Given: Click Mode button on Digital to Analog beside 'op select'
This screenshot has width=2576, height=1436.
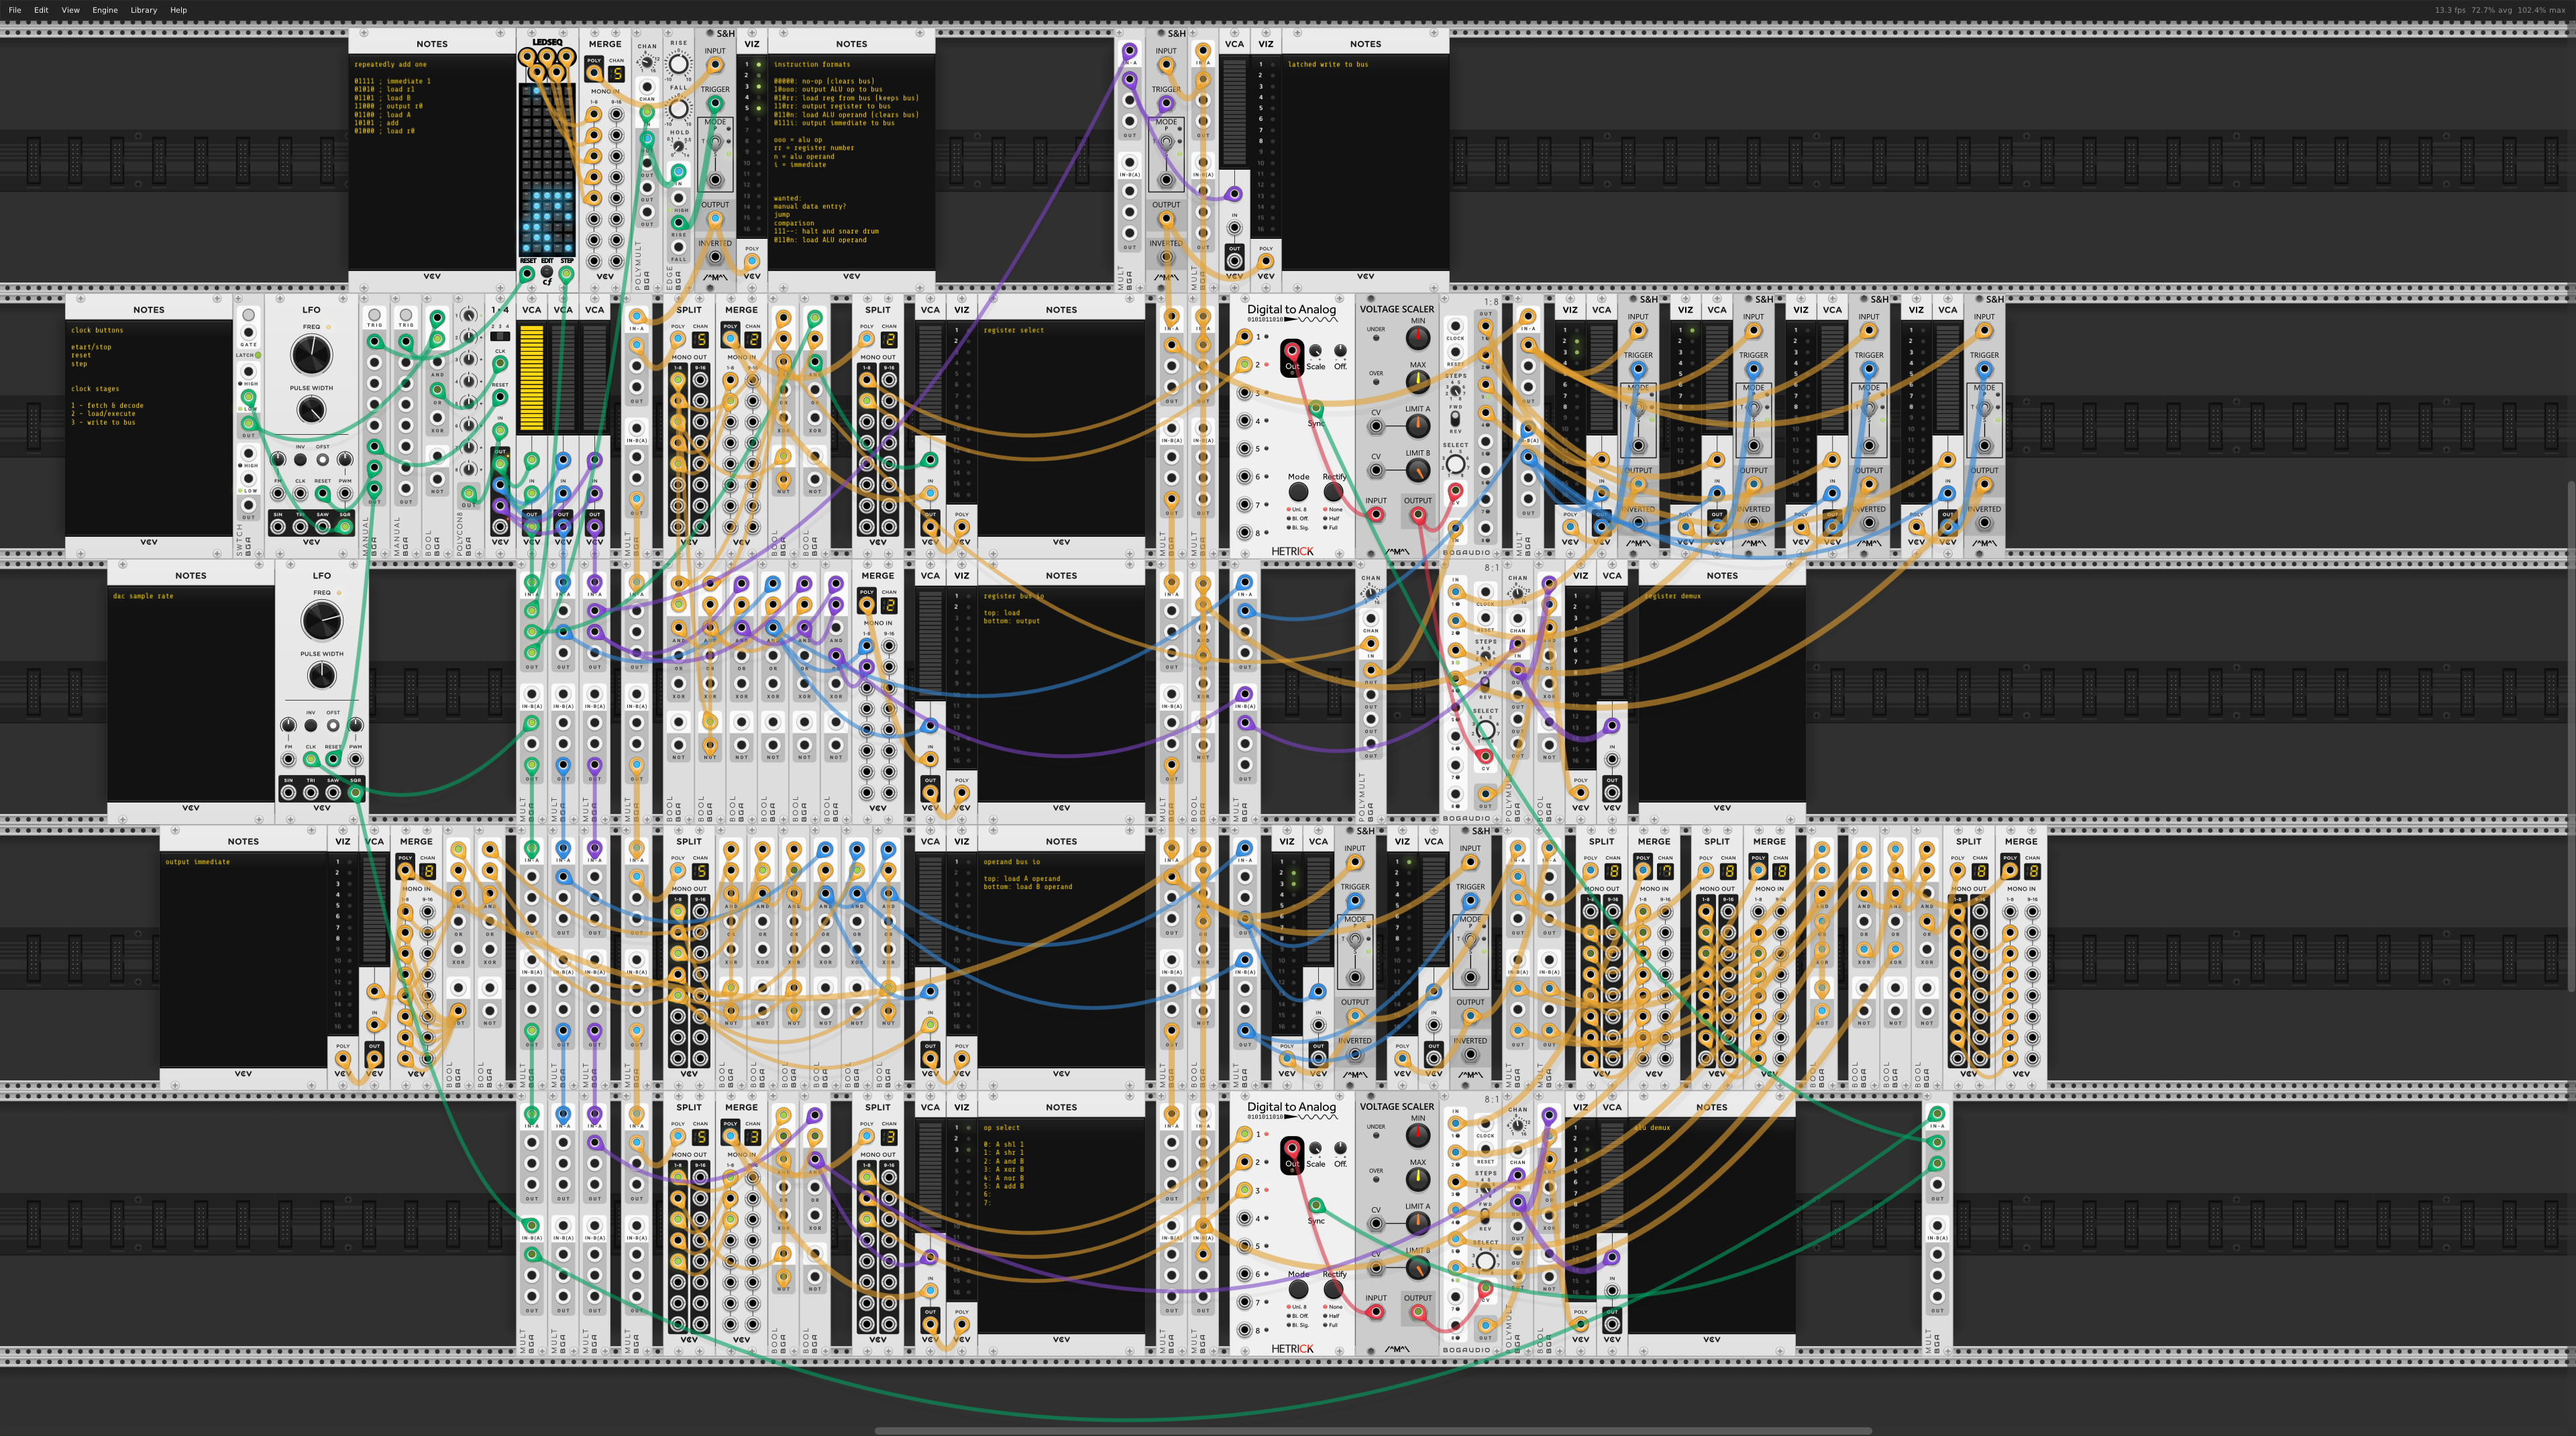Looking at the screenshot, I should click(x=1298, y=1289).
